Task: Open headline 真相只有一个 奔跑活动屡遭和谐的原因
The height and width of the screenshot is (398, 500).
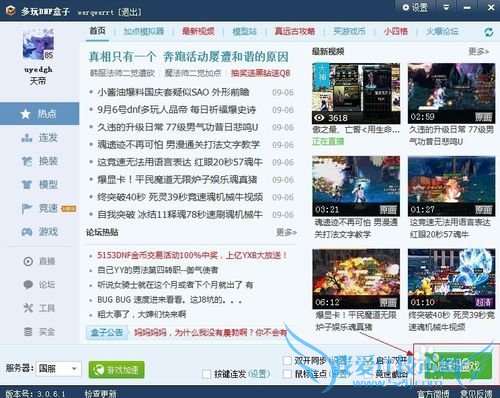Action: pos(189,57)
